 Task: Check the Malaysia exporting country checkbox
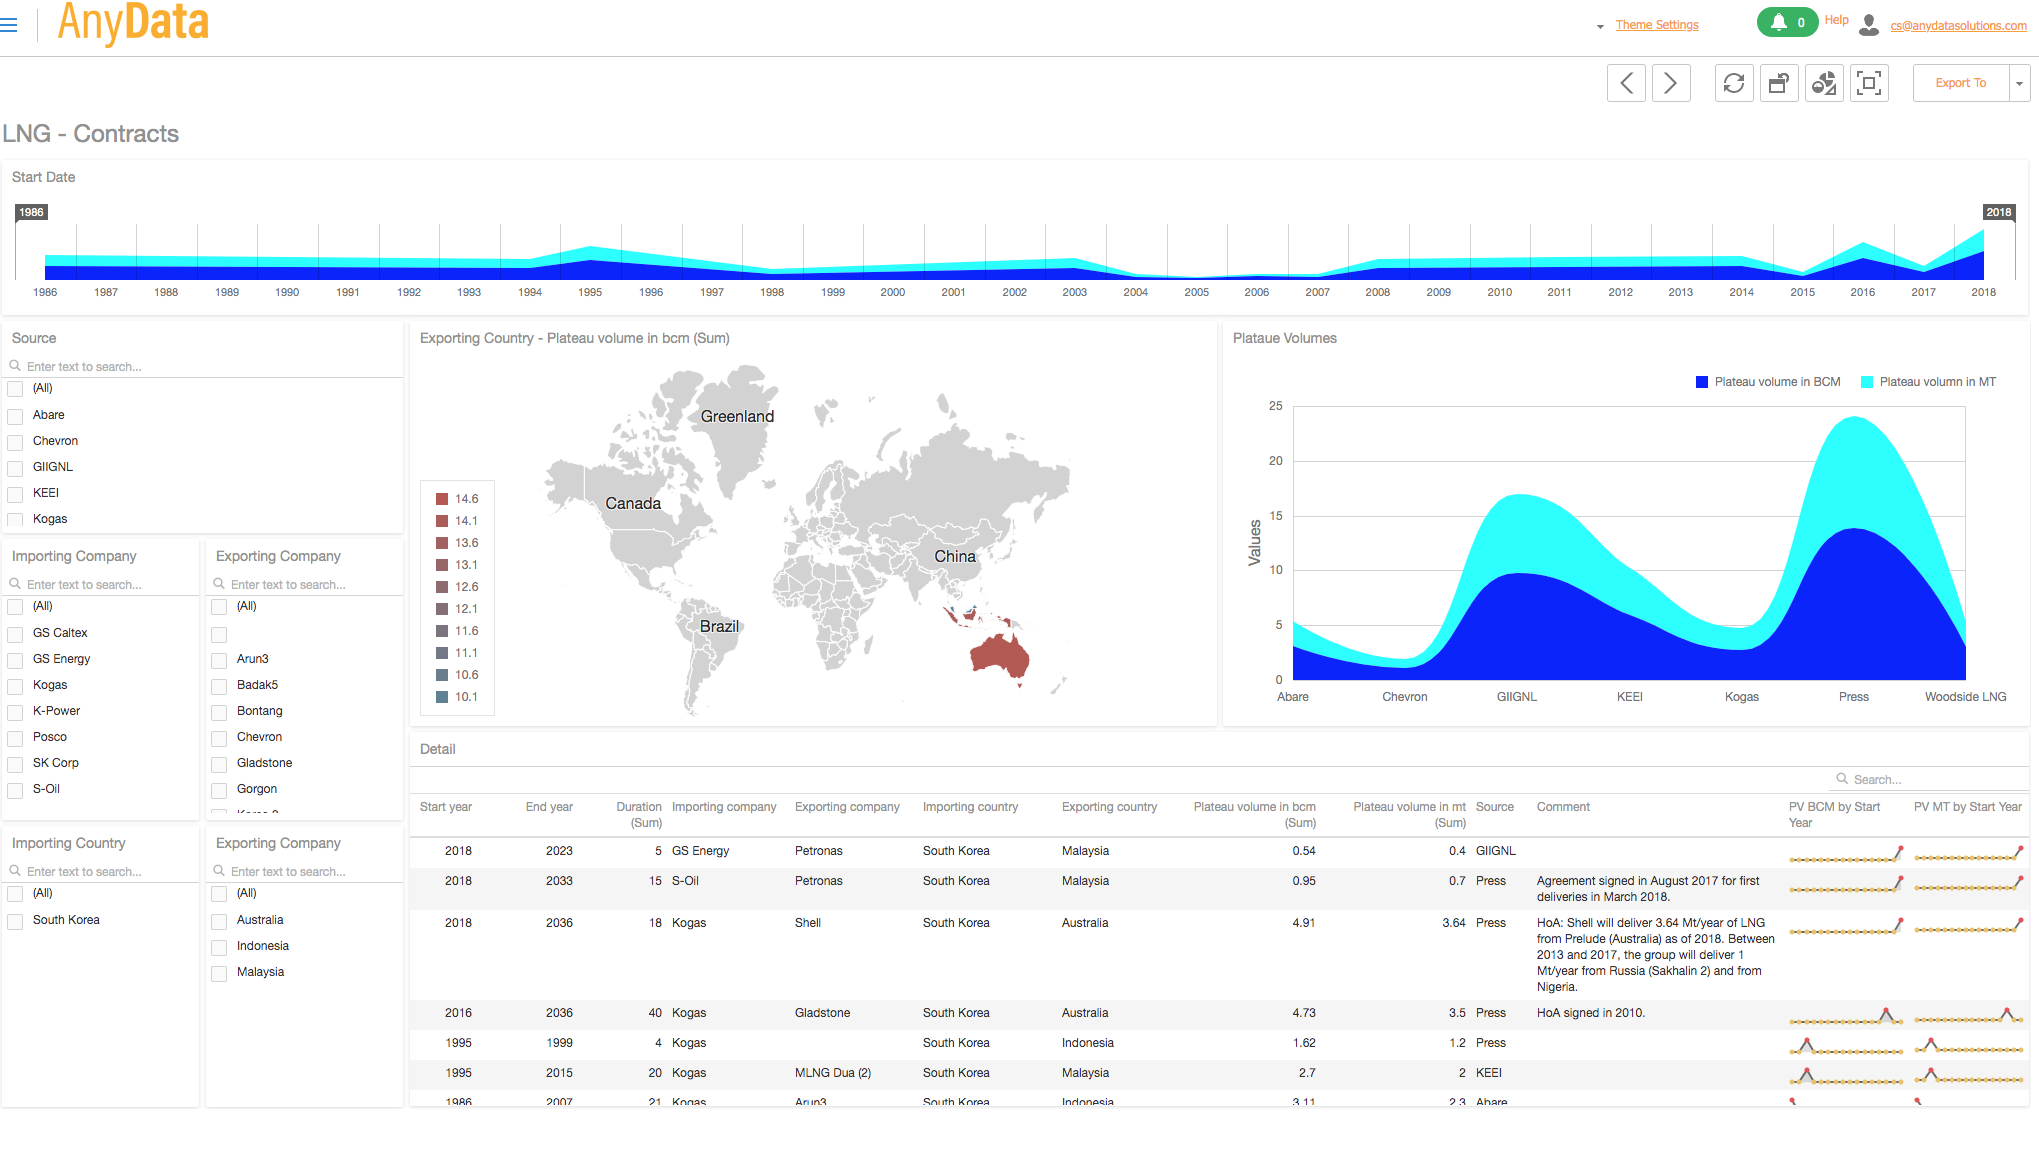click(219, 972)
